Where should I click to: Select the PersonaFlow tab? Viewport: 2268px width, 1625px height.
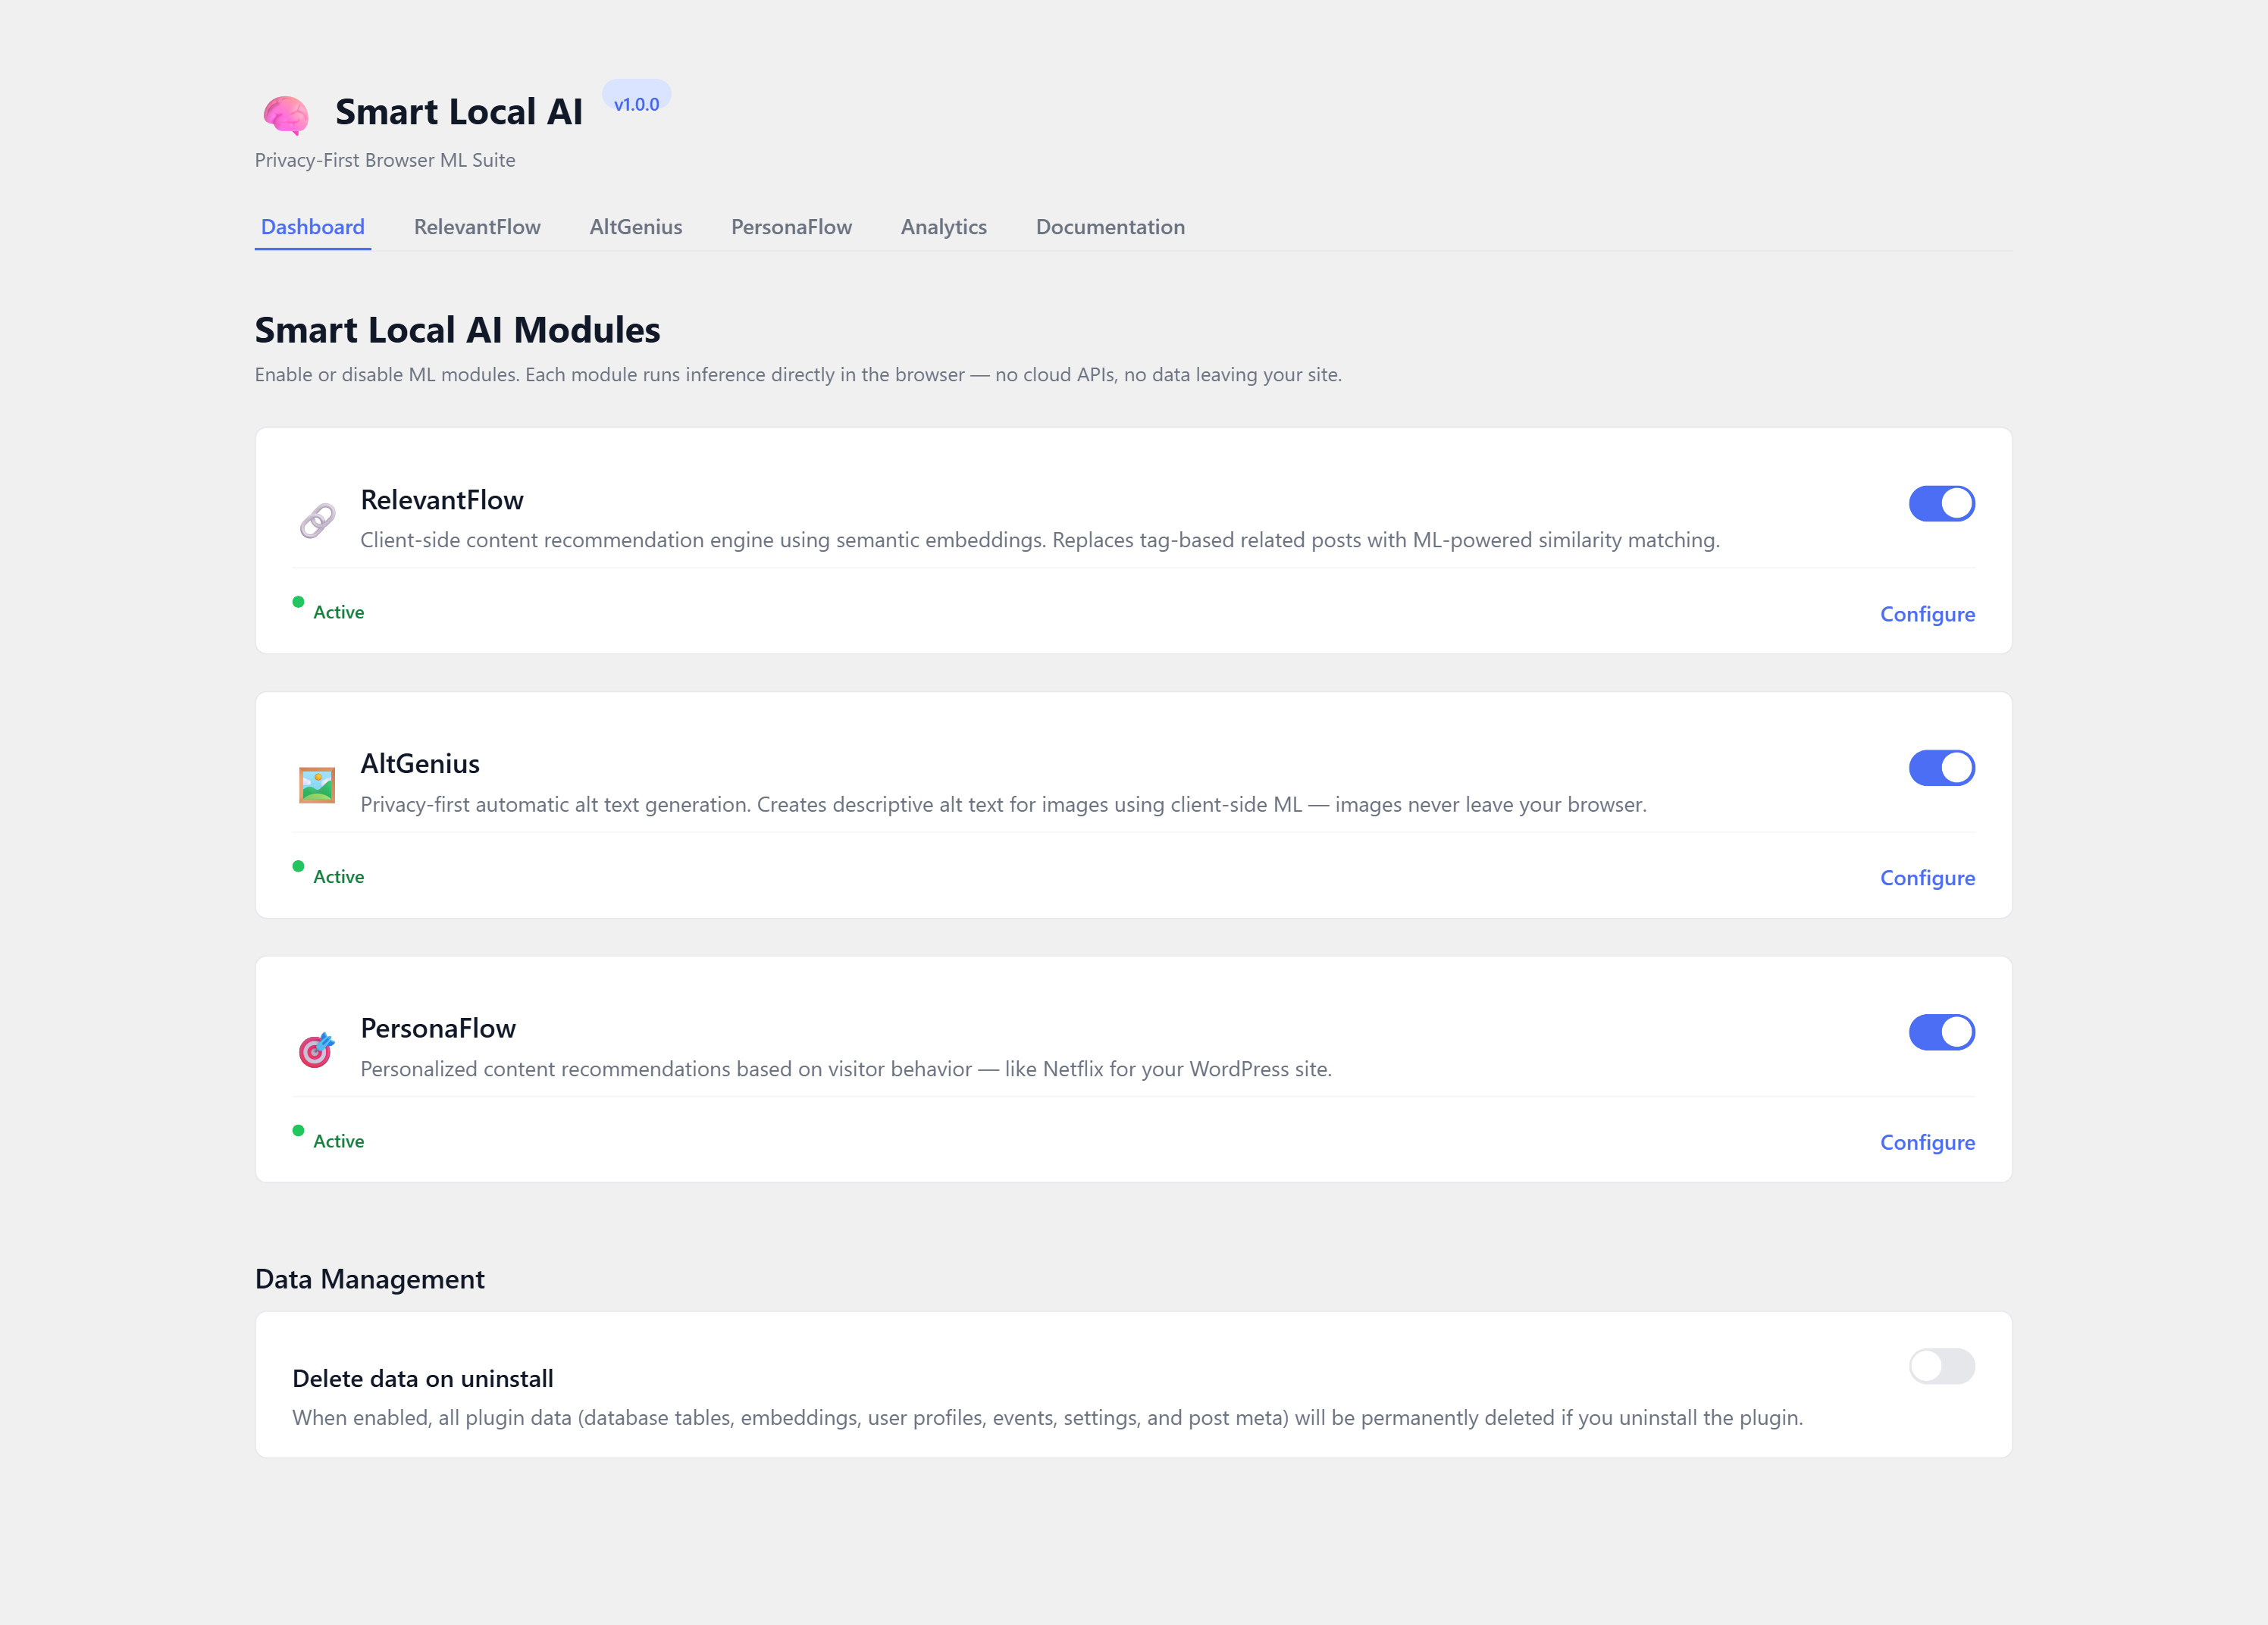pyautogui.click(x=791, y=227)
